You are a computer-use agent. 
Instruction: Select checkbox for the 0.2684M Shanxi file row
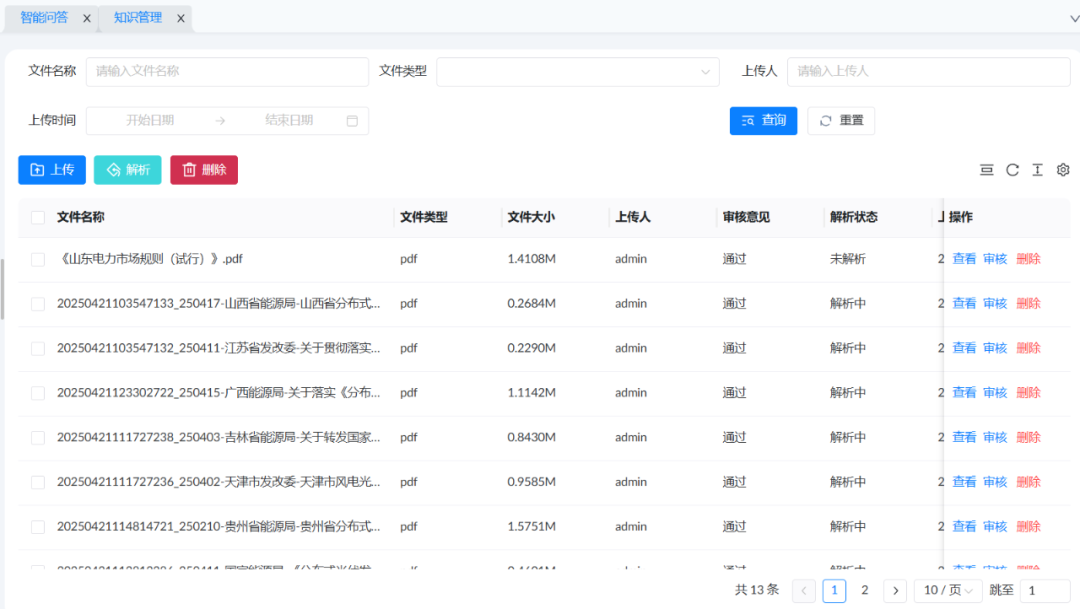tap(38, 304)
